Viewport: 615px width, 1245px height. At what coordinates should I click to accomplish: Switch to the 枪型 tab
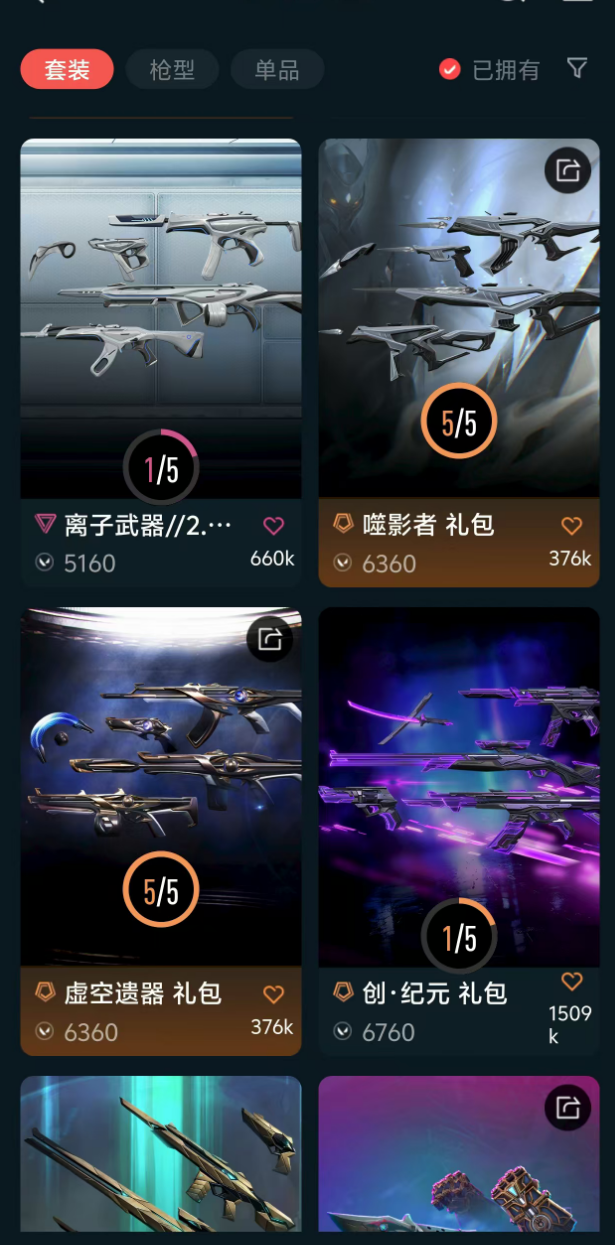(x=172, y=70)
